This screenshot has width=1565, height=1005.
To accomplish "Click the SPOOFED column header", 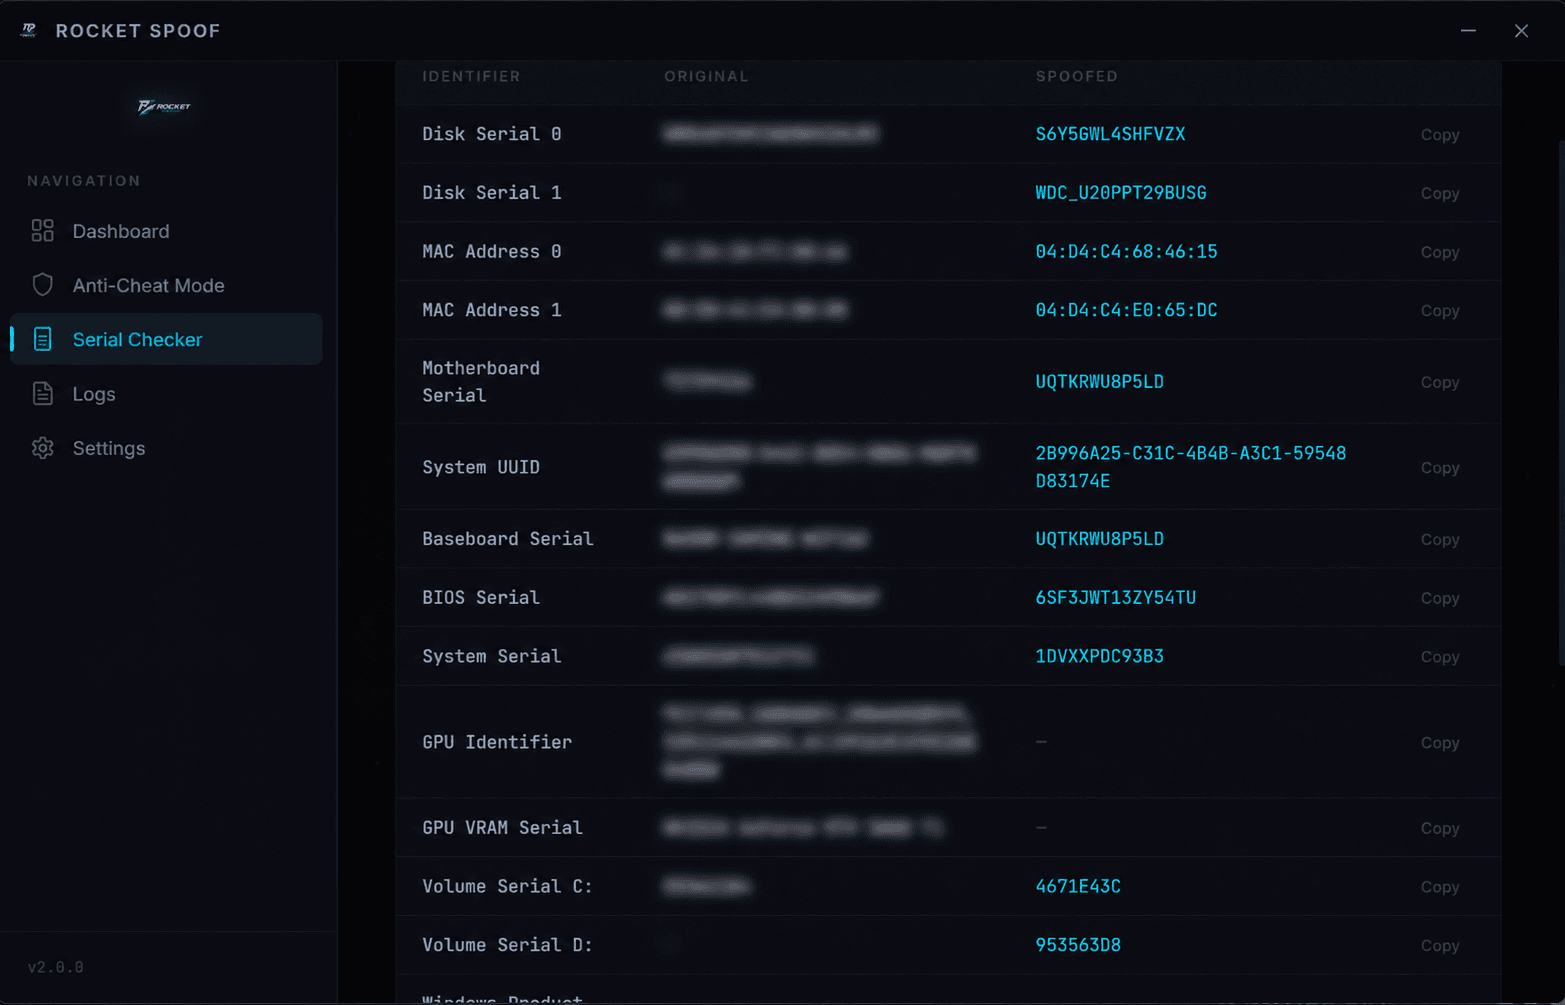I will point(1077,76).
